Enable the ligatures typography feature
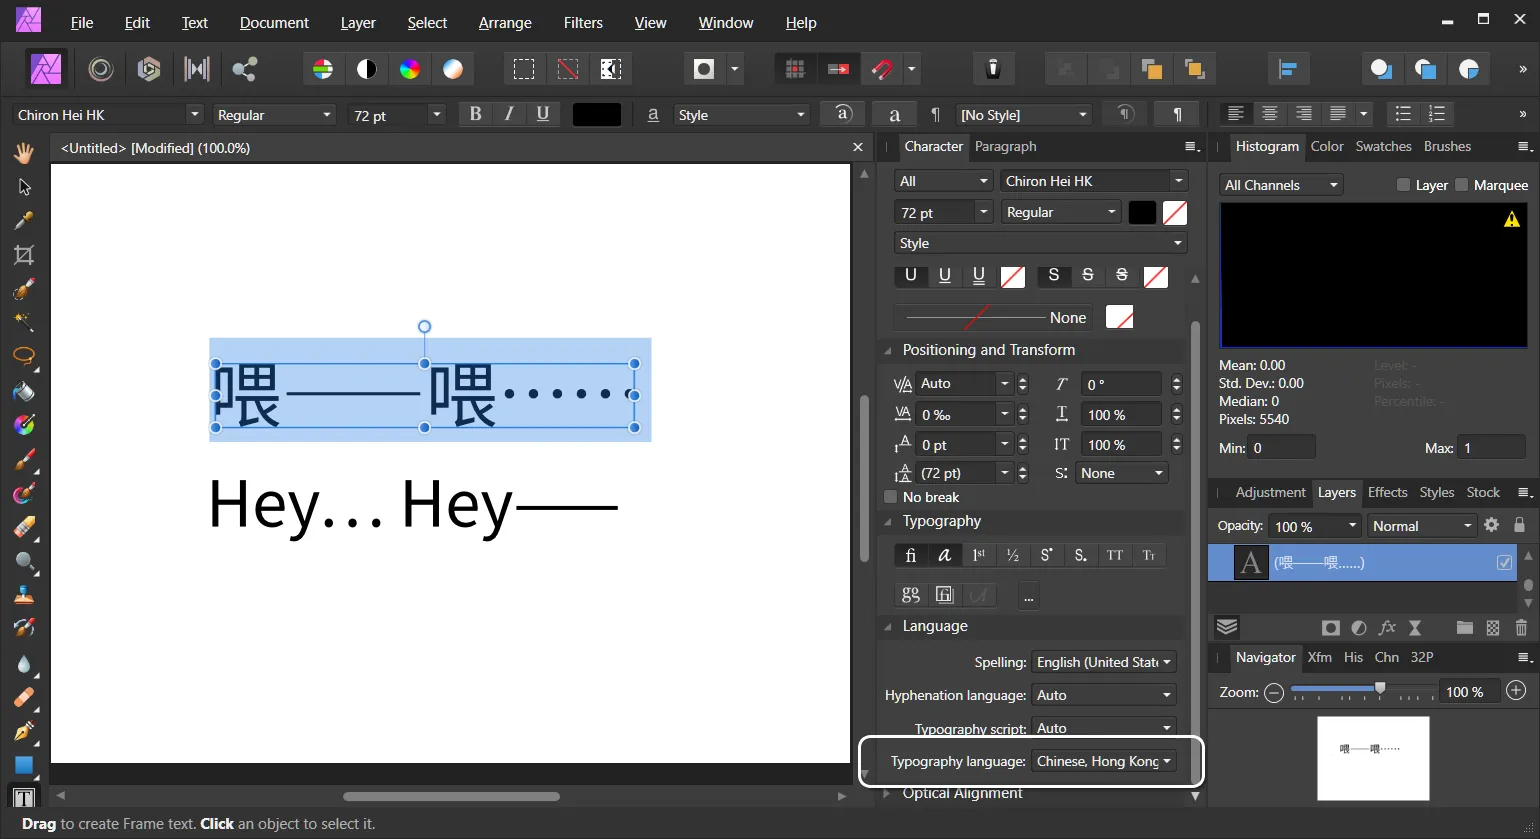 910,555
